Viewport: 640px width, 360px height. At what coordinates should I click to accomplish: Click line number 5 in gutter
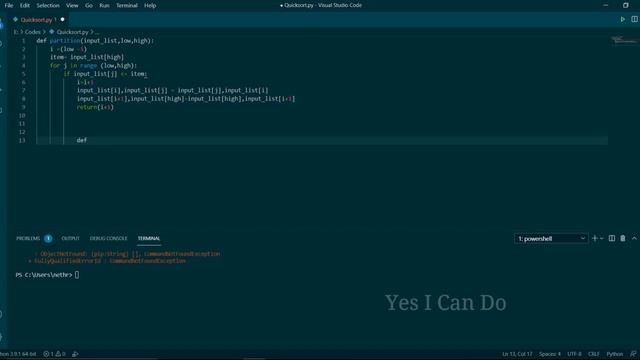pyautogui.click(x=23, y=74)
